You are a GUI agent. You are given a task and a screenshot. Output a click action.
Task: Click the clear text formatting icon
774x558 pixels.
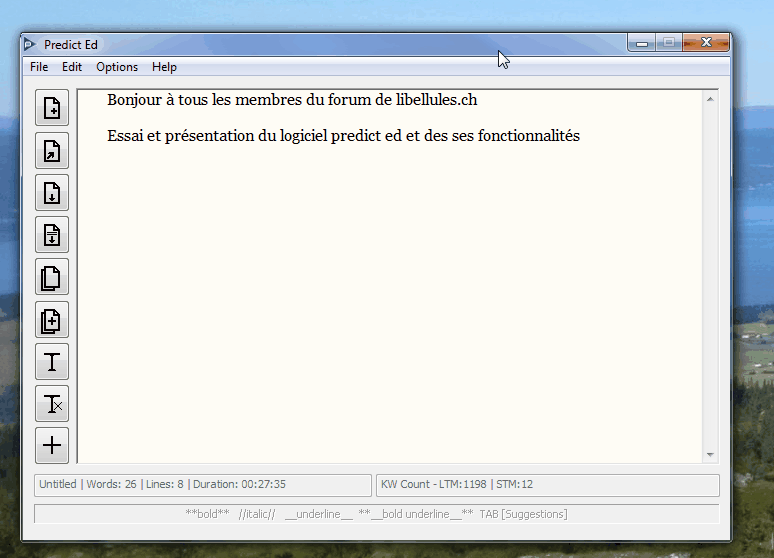click(52, 404)
